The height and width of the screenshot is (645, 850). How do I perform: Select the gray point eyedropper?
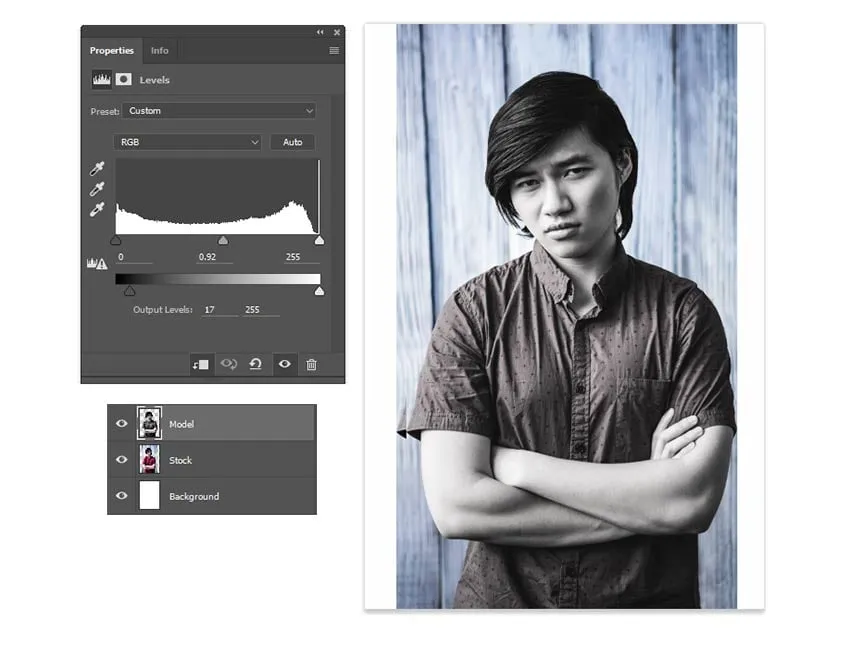coord(97,190)
